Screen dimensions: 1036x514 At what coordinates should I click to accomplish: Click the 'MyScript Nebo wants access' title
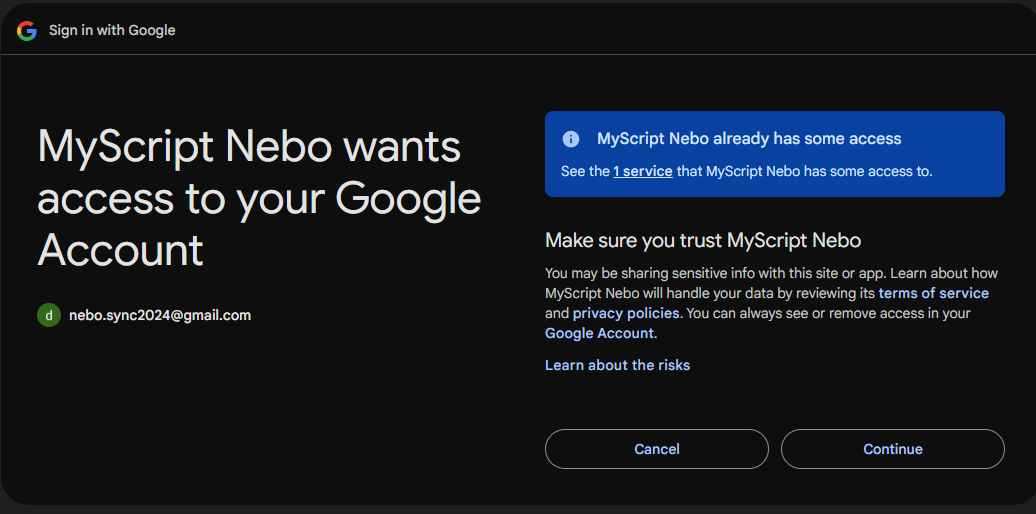(x=259, y=198)
